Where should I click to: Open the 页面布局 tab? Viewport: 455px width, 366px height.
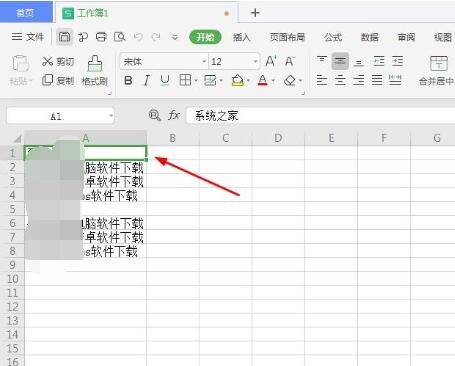pos(287,37)
